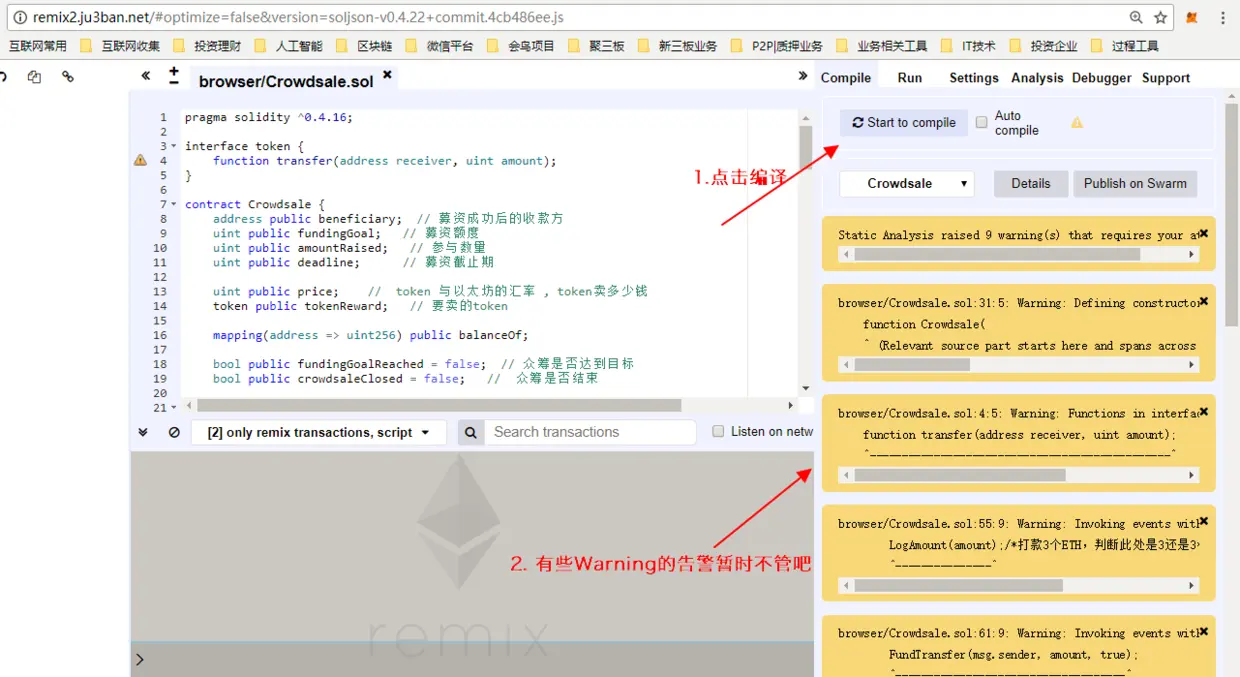Select the browser/Crowdsale.sol file tab

[x=286, y=81]
